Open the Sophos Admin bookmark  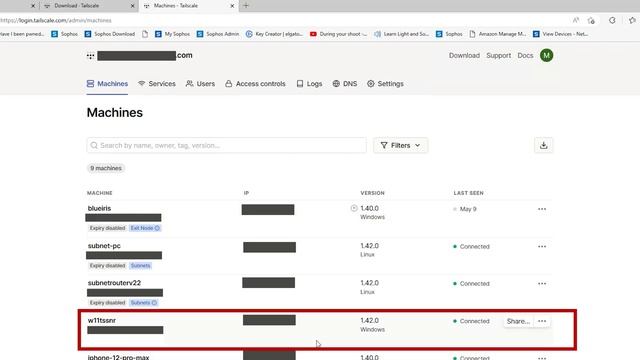point(218,34)
